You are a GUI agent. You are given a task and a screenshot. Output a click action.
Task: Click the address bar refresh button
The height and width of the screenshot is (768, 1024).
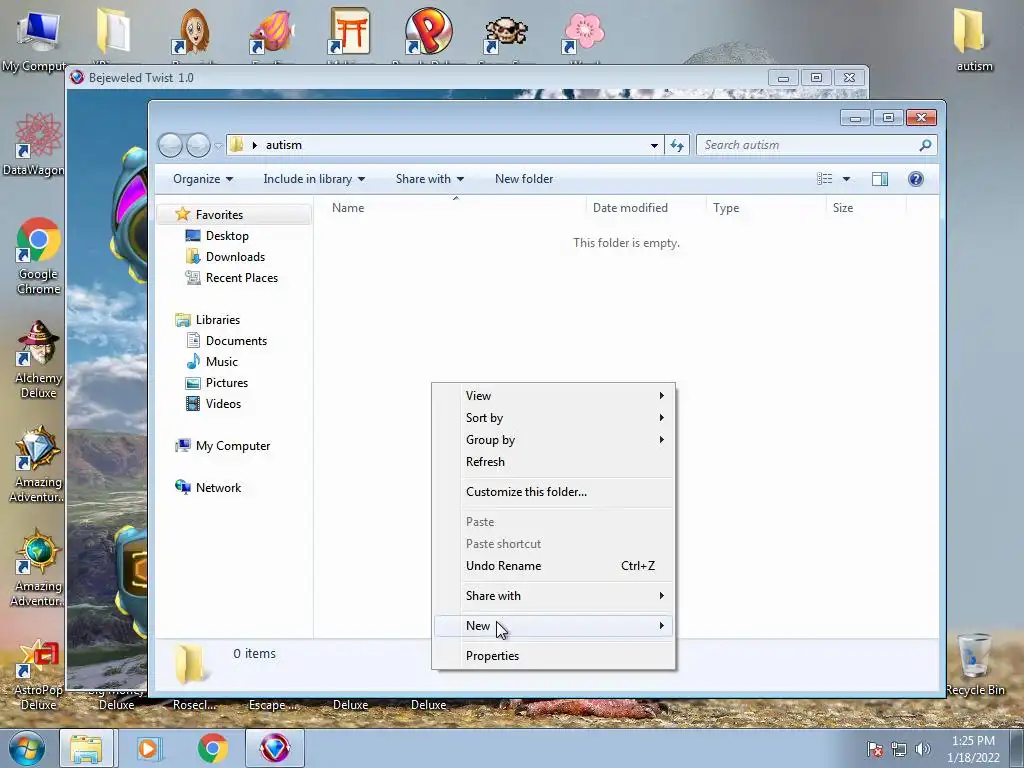[x=677, y=145]
